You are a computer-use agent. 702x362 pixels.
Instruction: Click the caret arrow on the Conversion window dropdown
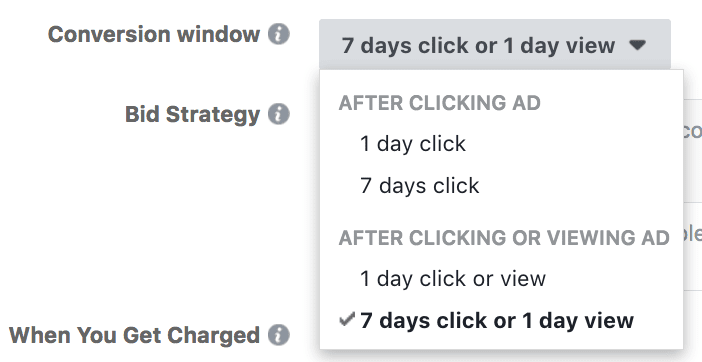[x=637, y=44]
